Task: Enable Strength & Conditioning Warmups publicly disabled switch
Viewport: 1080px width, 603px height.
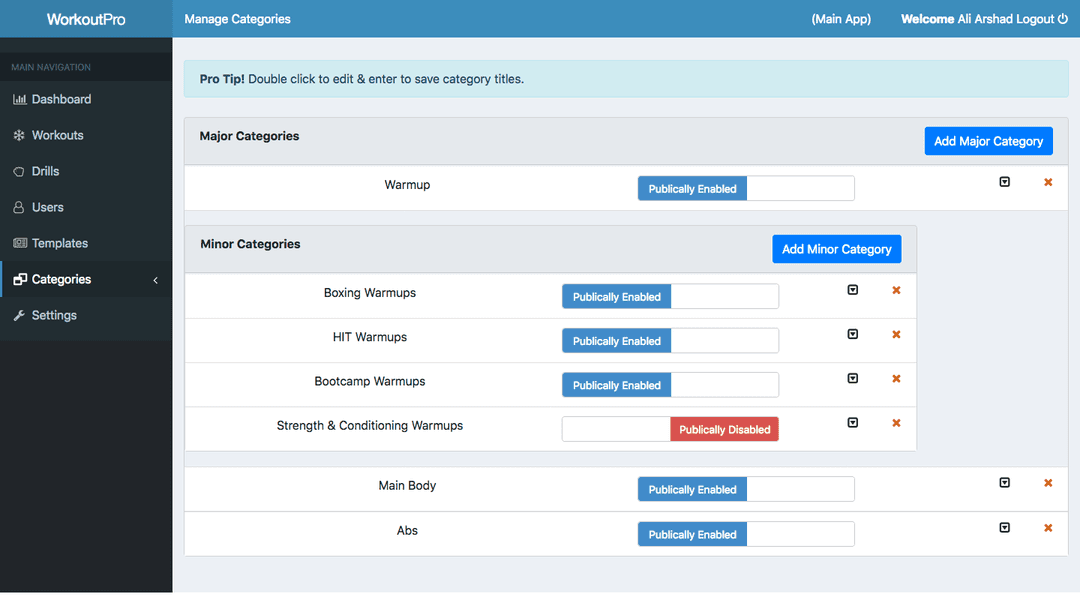Action: (670, 429)
